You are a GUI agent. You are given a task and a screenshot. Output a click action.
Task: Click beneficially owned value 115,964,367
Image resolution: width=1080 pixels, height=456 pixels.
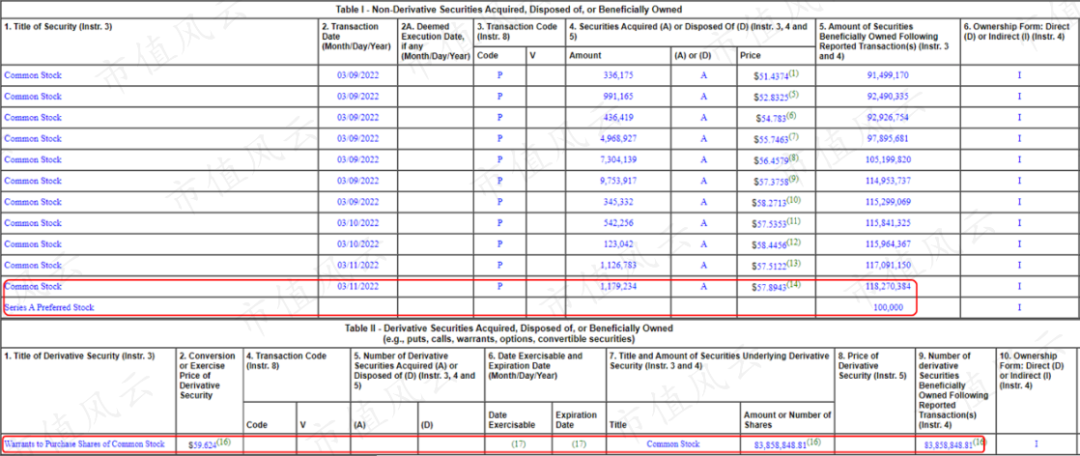pyautogui.click(x=887, y=245)
